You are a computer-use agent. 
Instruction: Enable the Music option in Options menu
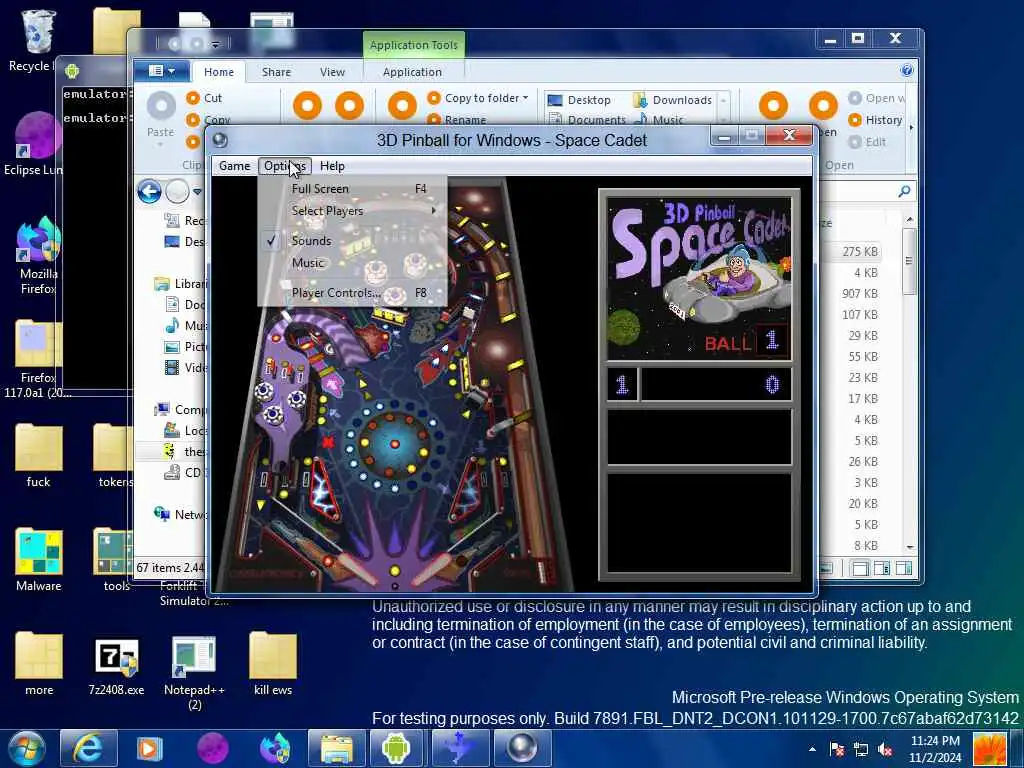(x=353, y=263)
